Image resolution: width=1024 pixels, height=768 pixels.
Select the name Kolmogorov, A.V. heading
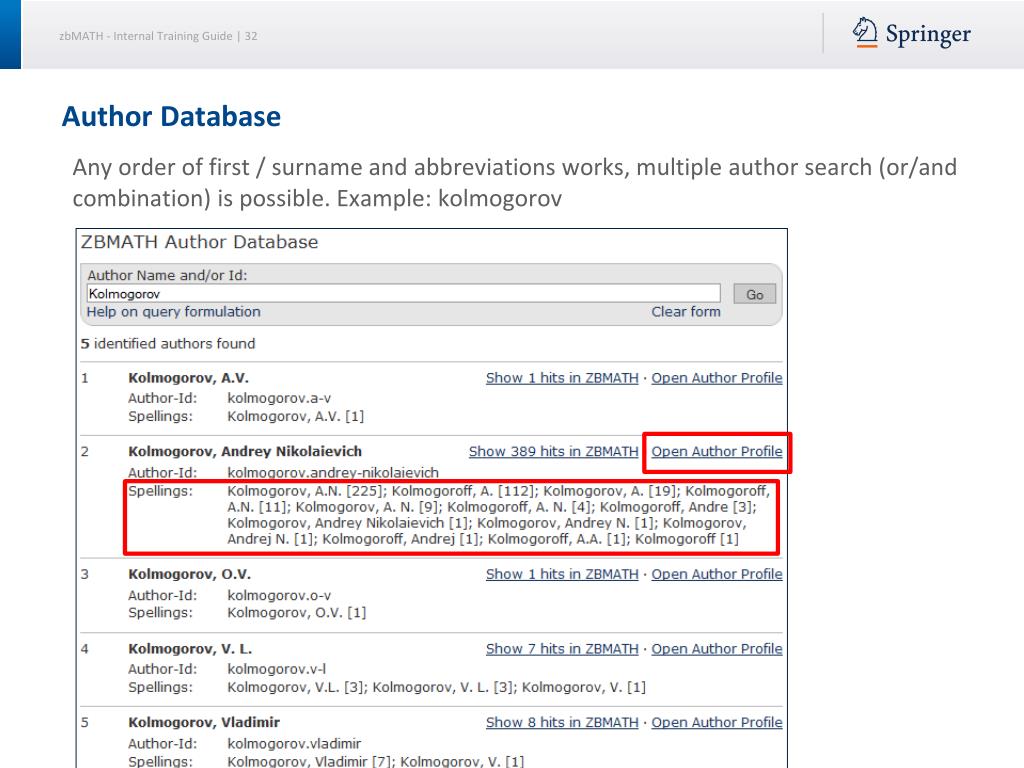click(x=188, y=378)
